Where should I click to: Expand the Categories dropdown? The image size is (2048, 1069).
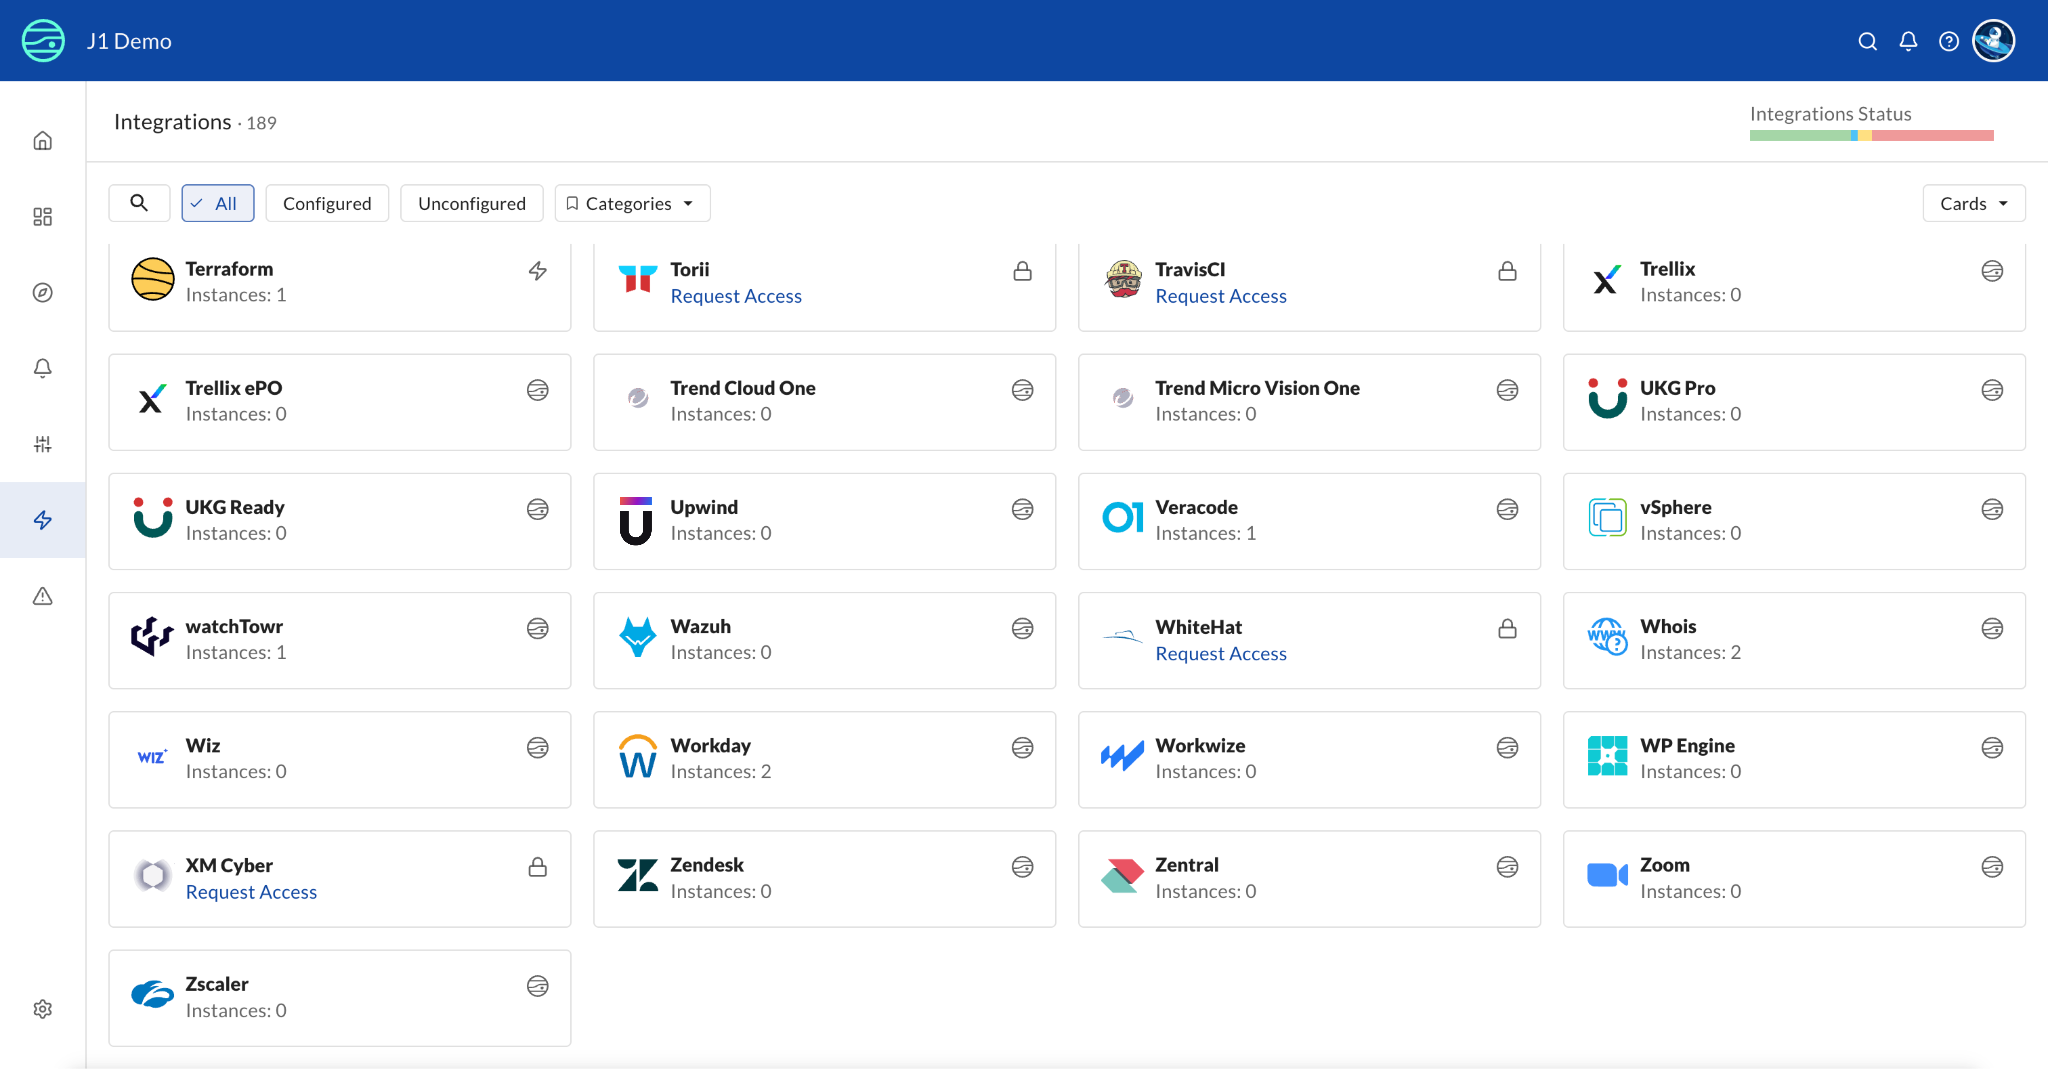(x=632, y=203)
